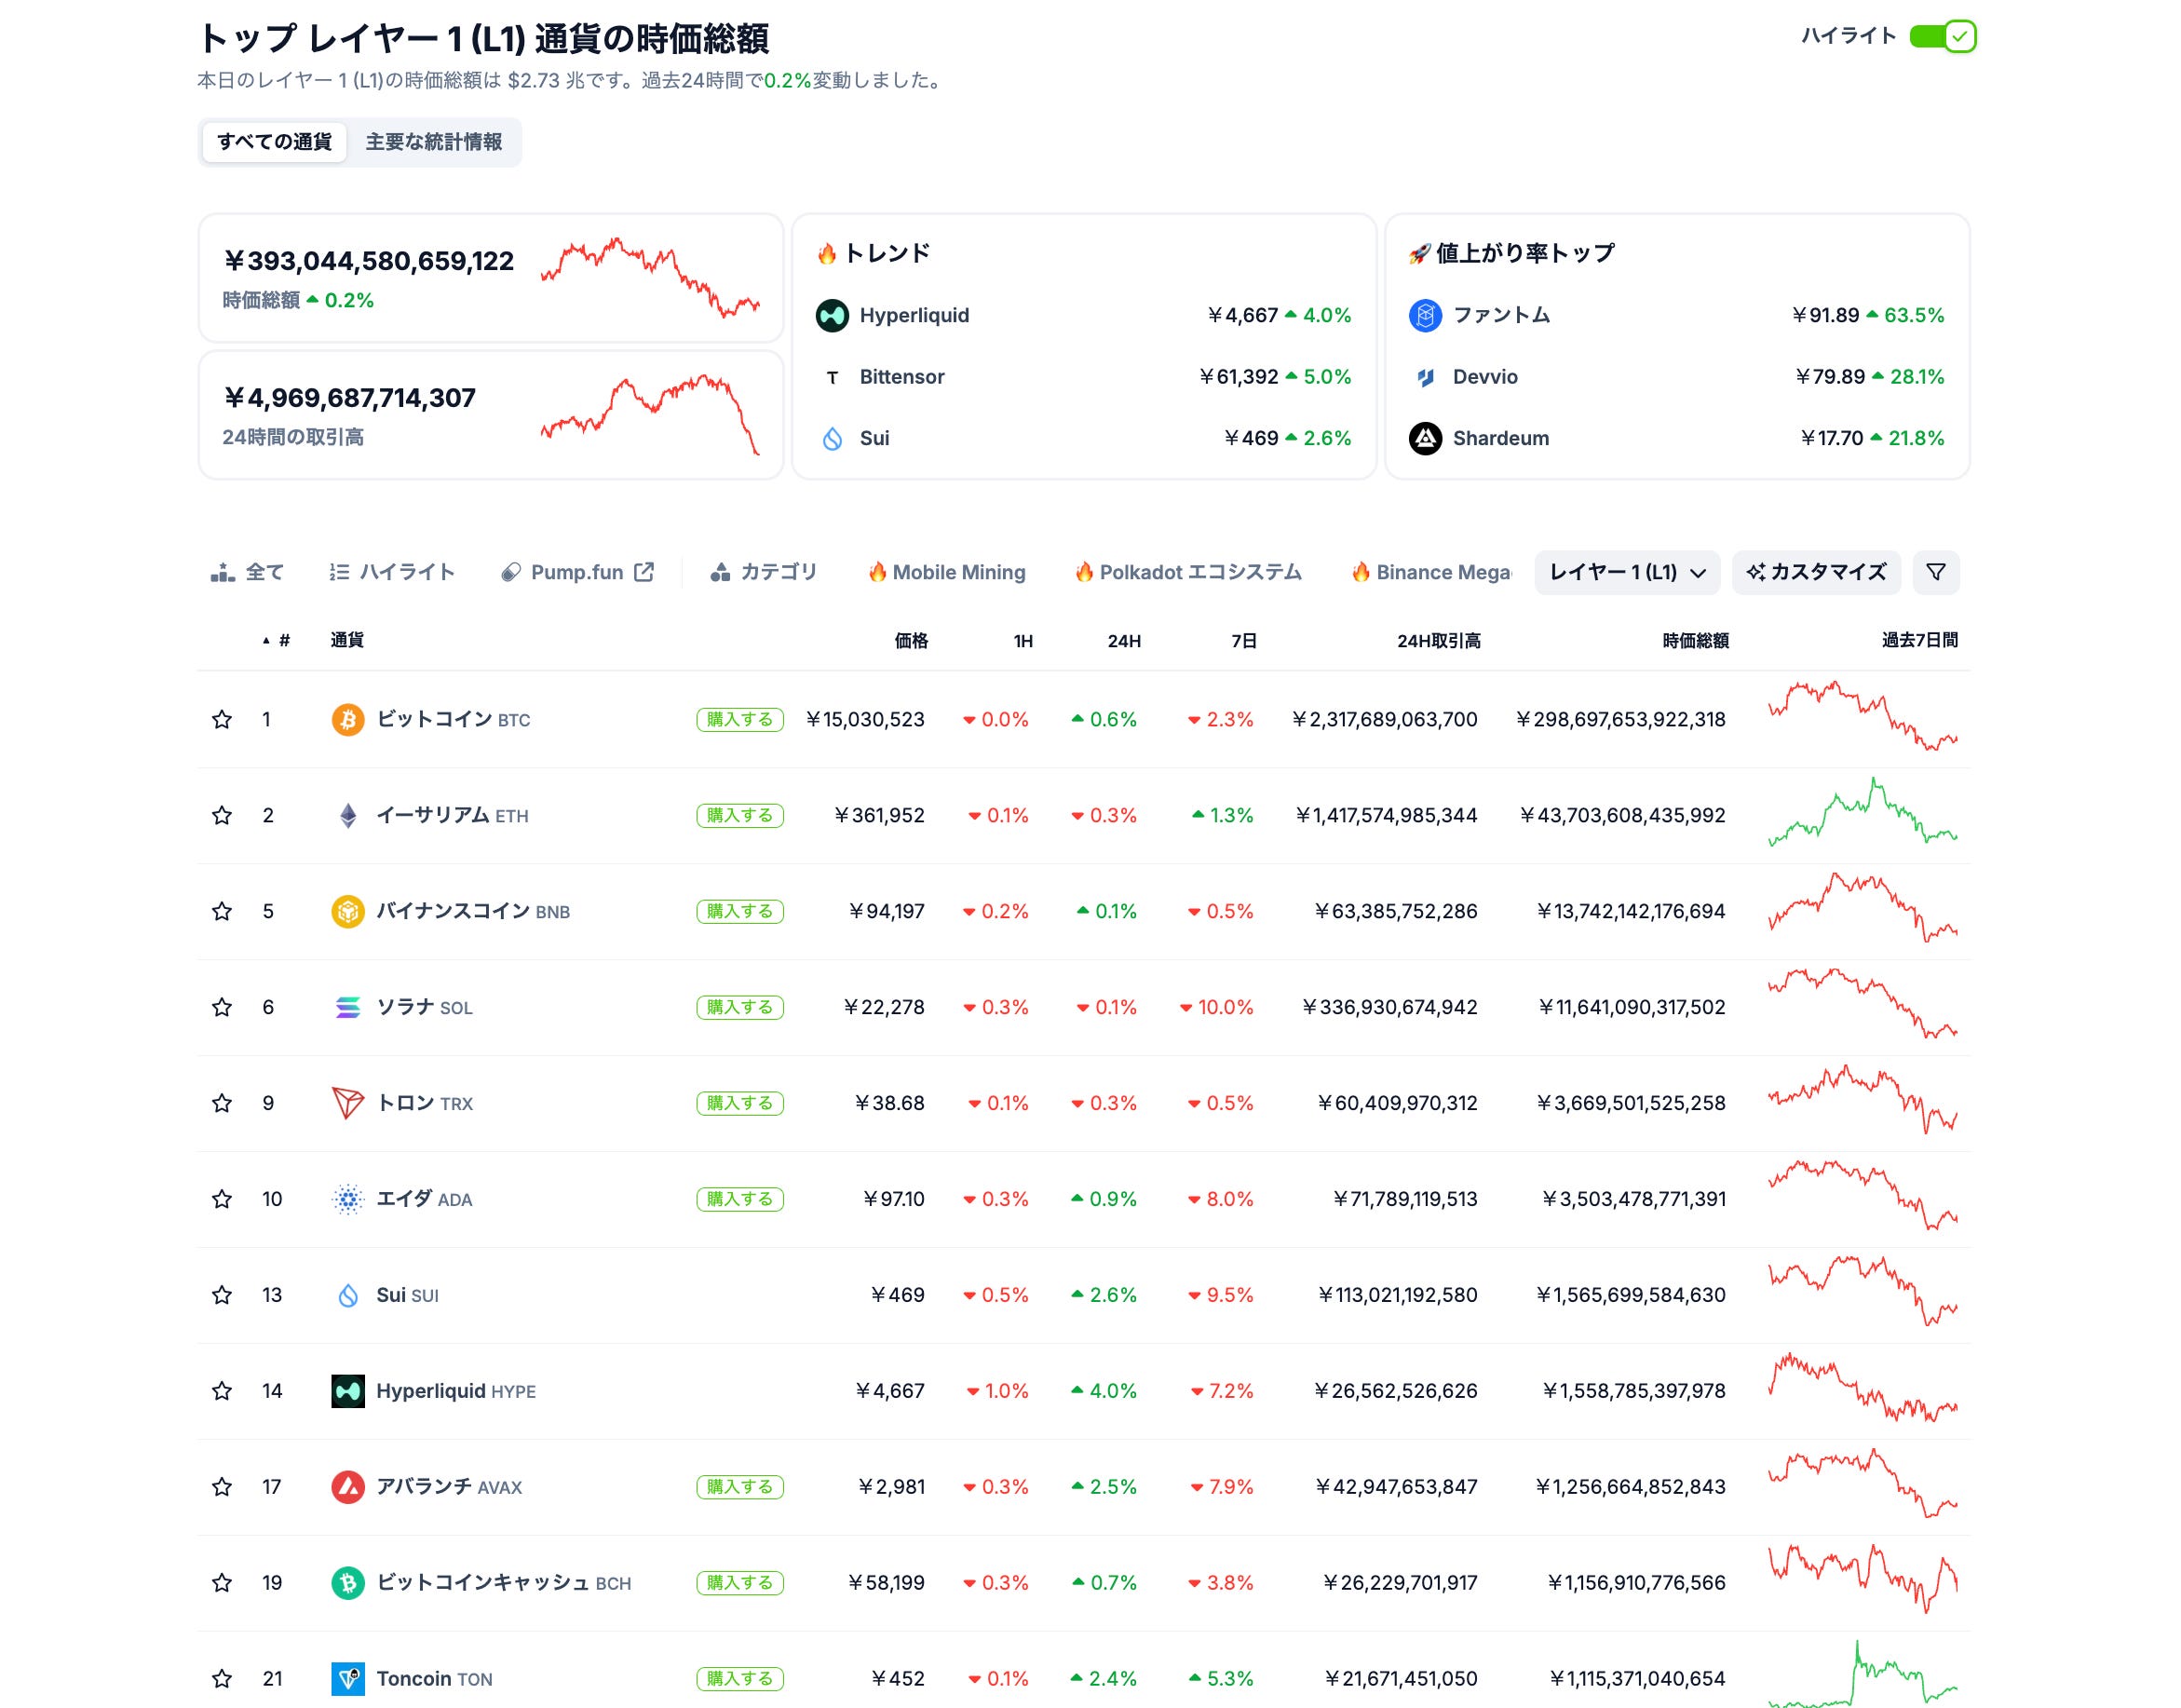Click the Bitcoin coin logo icon
This screenshot has width=2181, height=1708.
point(347,719)
